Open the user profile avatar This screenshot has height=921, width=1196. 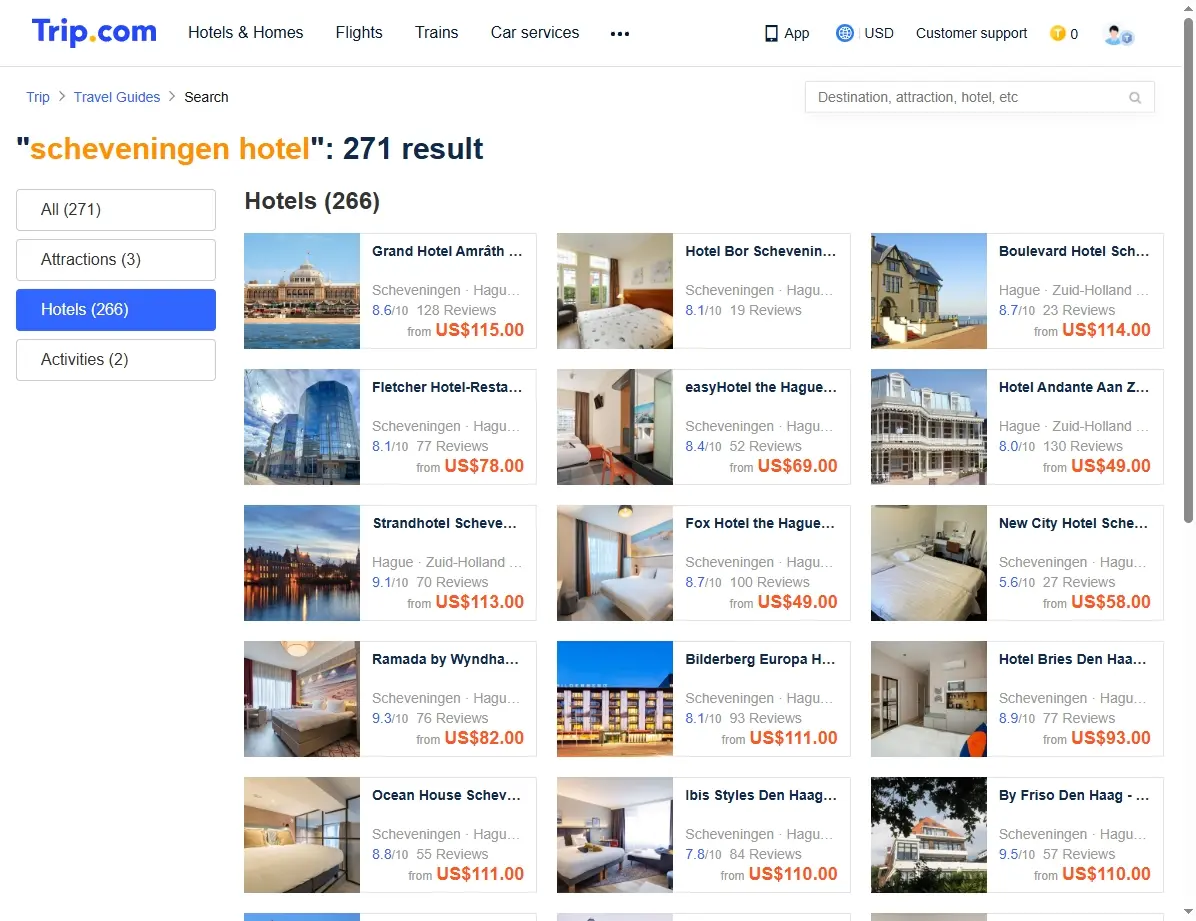point(1118,34)
